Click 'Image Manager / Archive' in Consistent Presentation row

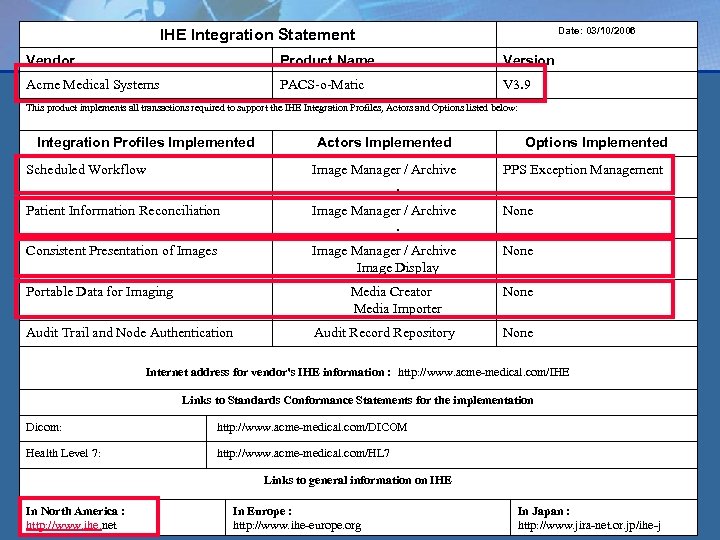(x=384, y=251)
